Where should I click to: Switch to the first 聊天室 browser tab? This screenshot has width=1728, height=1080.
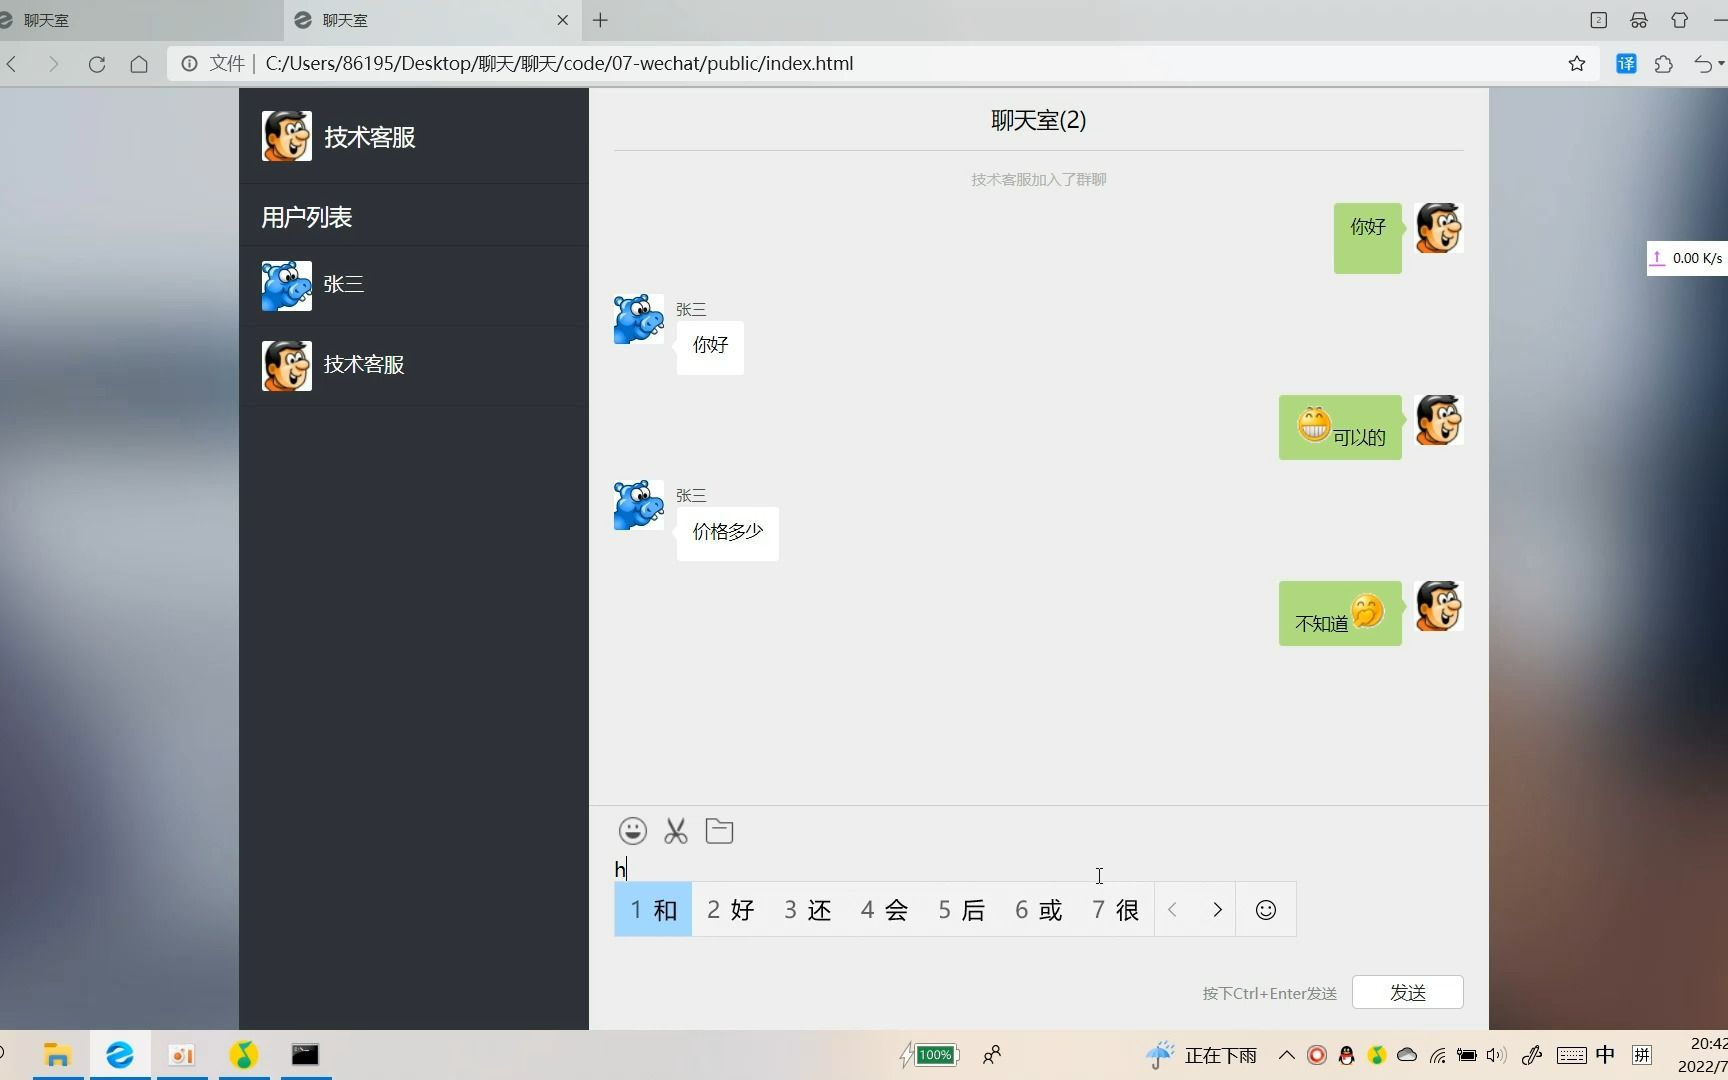click(x=140, y=20)
